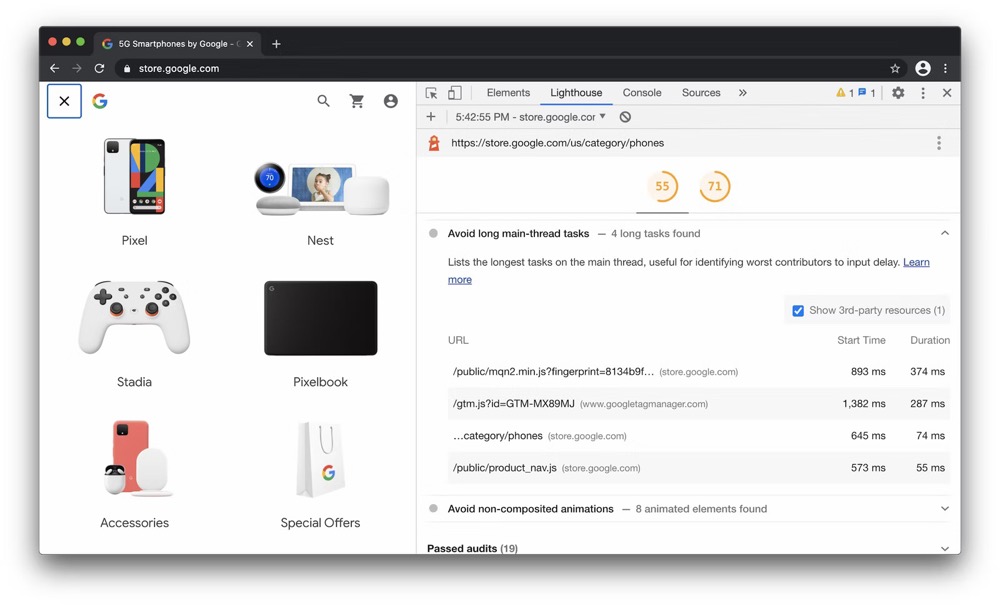Bookmark this page with the star icon

tap(895, 68)
